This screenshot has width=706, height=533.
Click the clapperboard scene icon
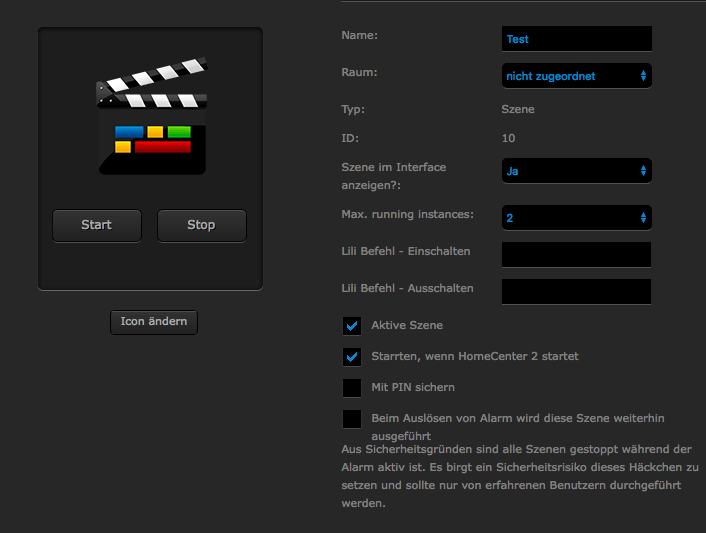(151, 119)
